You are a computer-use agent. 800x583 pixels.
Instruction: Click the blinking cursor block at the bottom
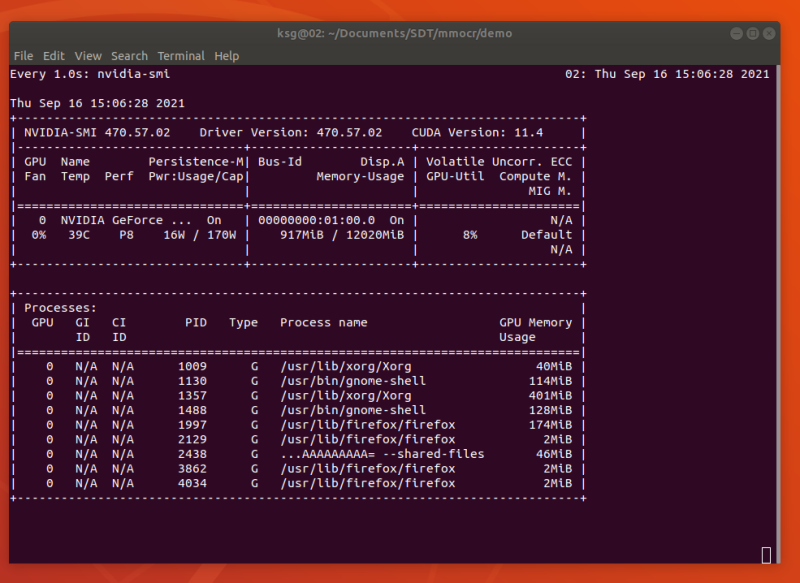tap(768, 552)
